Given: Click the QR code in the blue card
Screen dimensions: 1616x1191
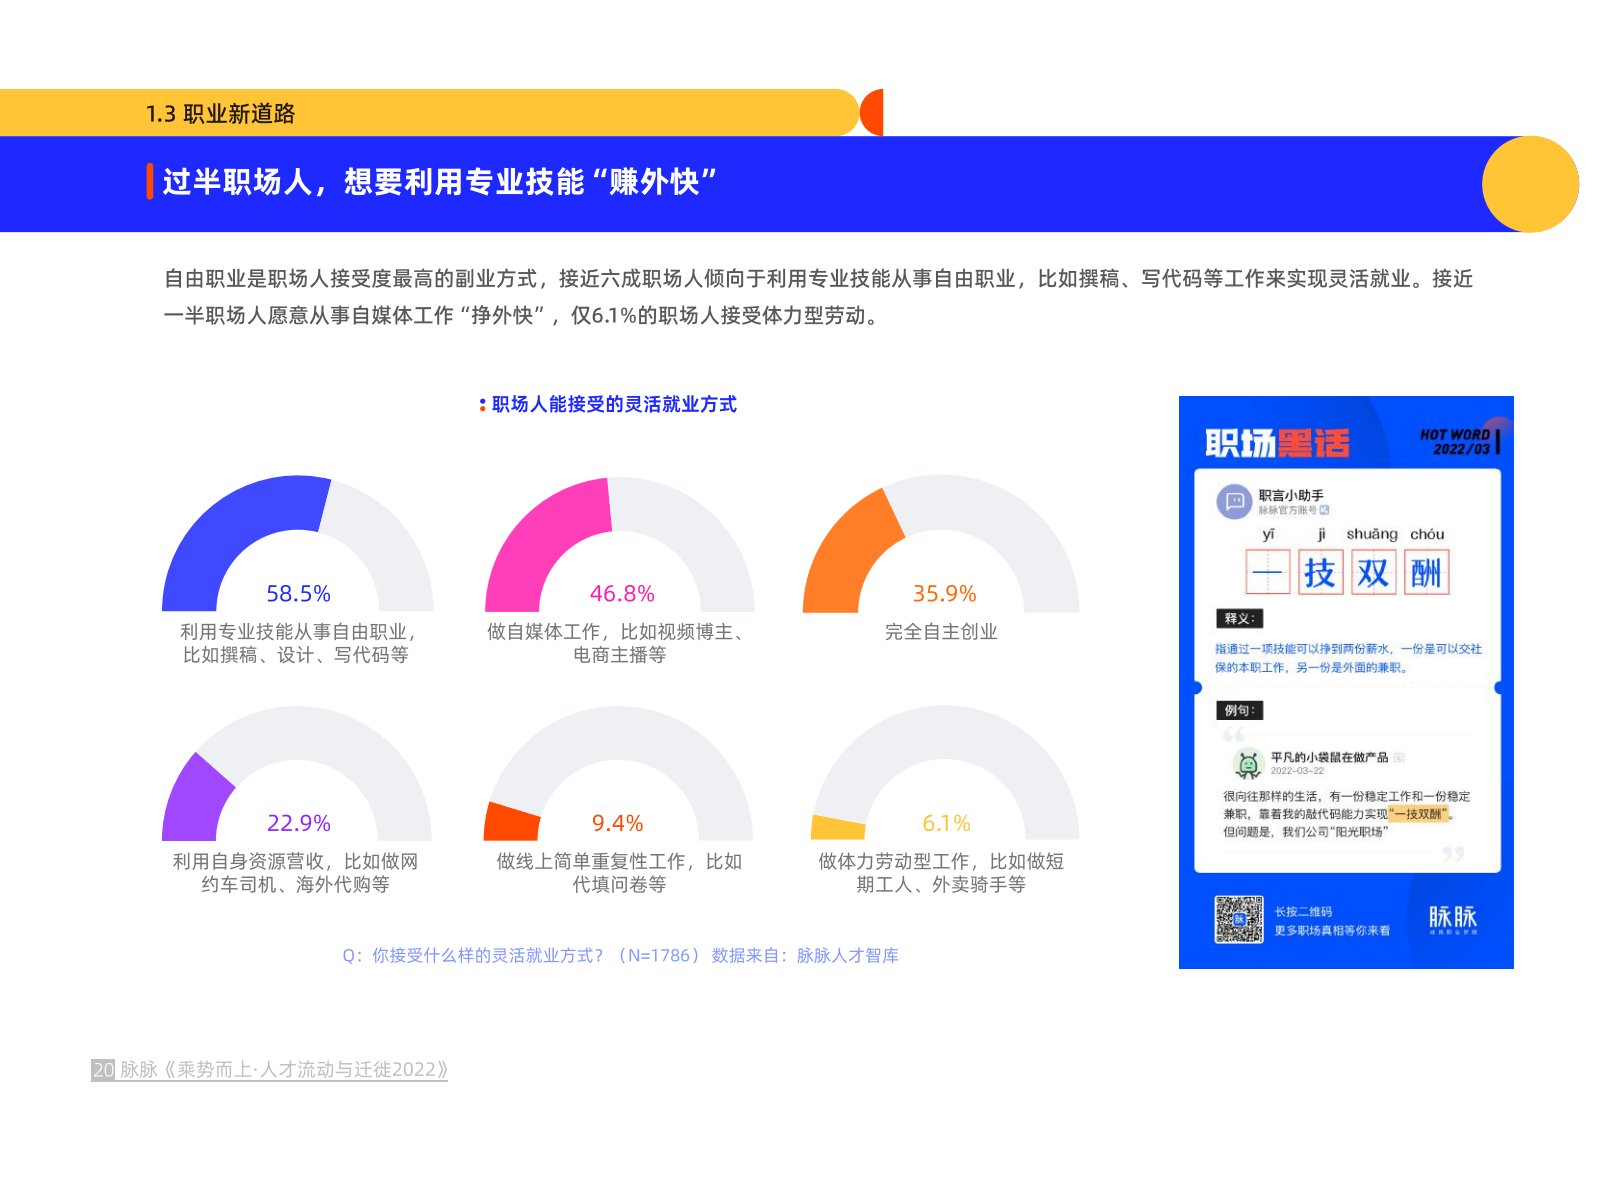Looking at the screenshot, I should 1238,918.
